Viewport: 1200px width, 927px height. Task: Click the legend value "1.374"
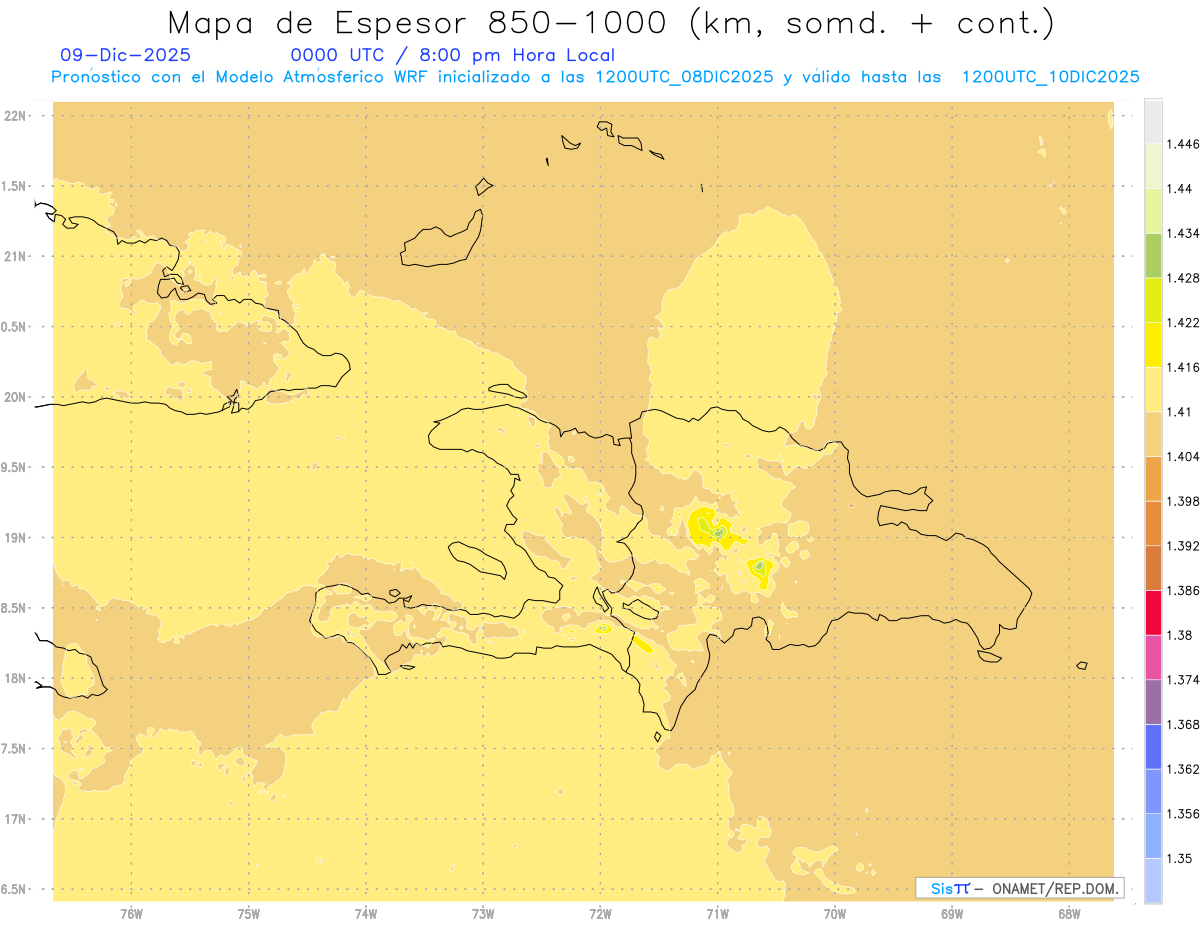(1183, 680)
